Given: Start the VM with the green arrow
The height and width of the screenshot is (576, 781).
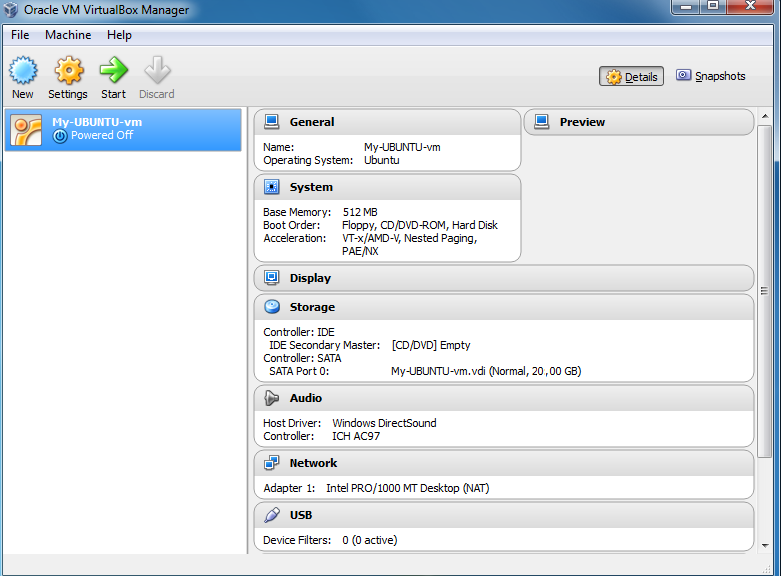Looking at the screenshot, I should (114, 70).
